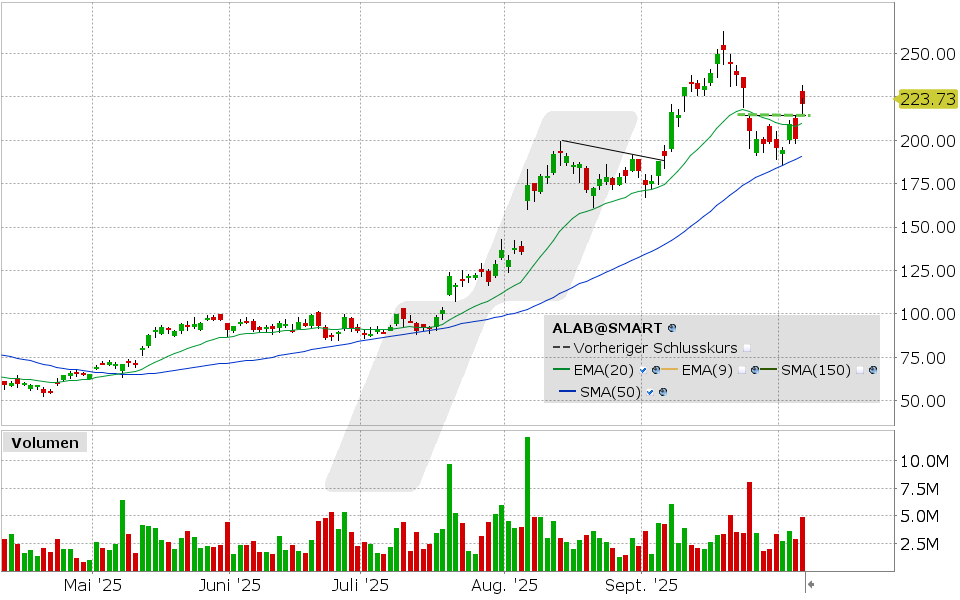The image size is (960, 600).
Task: Click the Aug. '25 axis label
Action: (x=503, y=585)
